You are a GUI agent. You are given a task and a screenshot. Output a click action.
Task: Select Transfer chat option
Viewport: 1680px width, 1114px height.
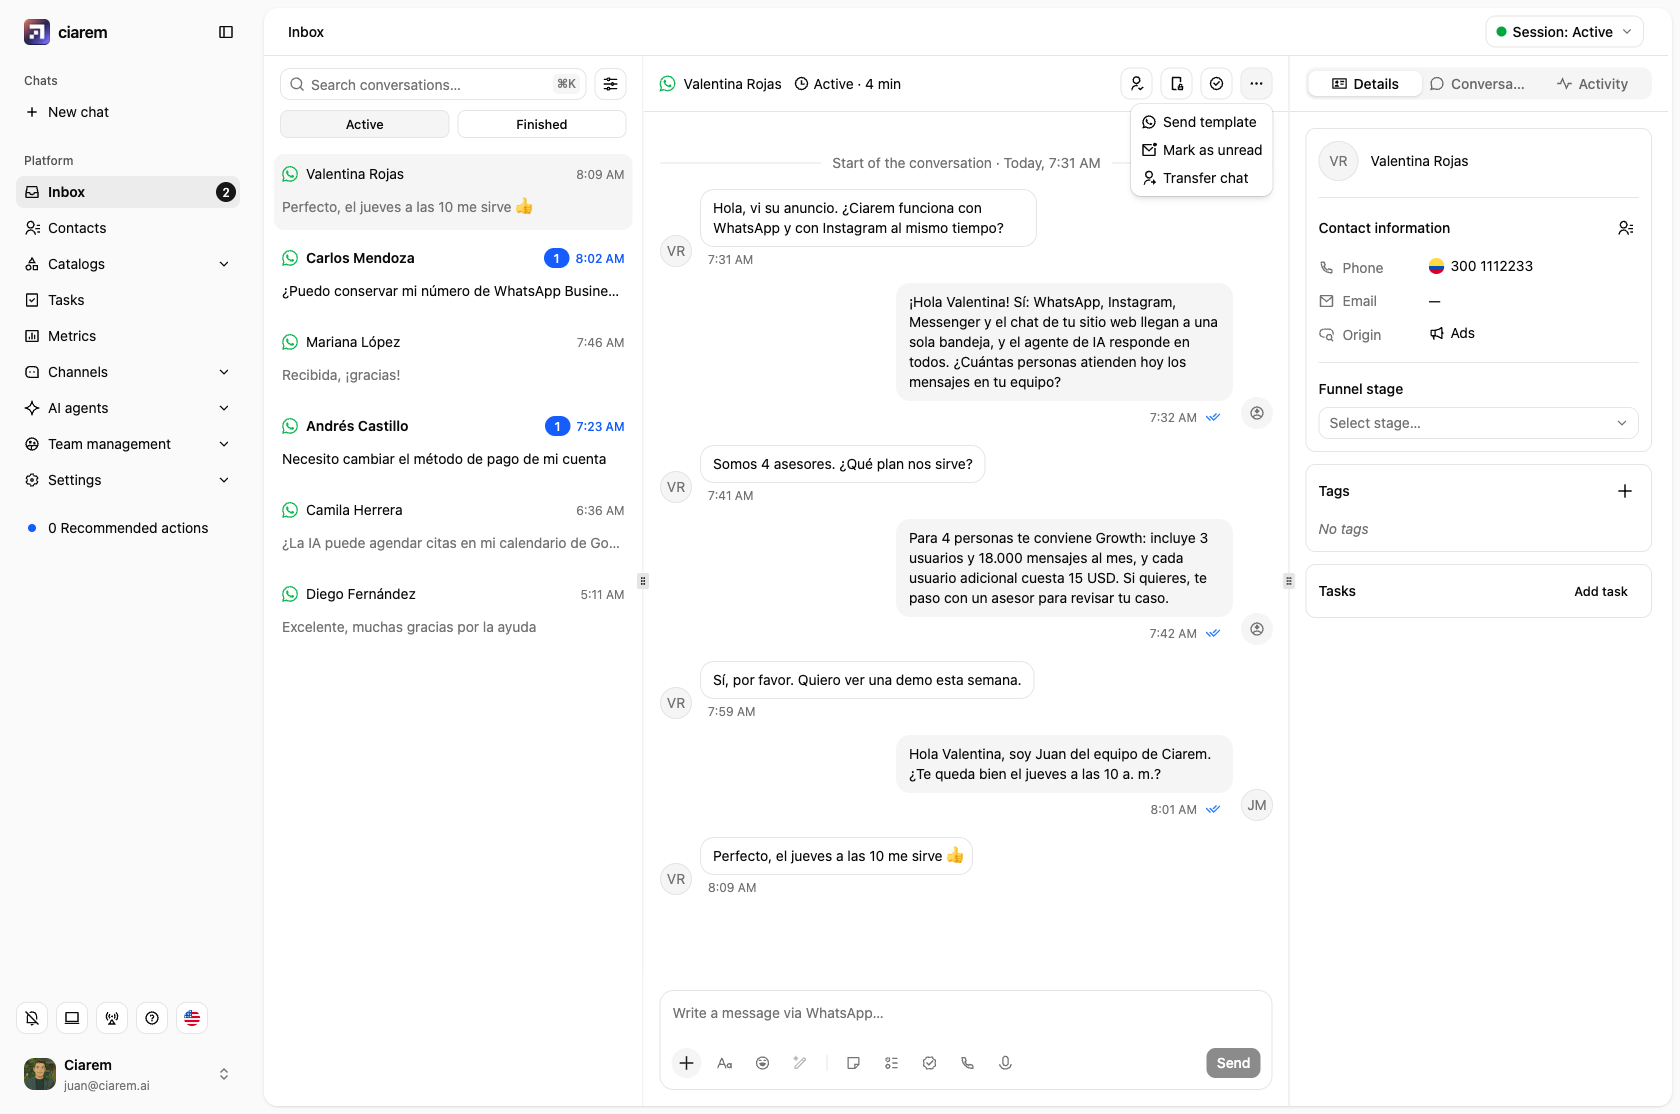[1201, 178]
